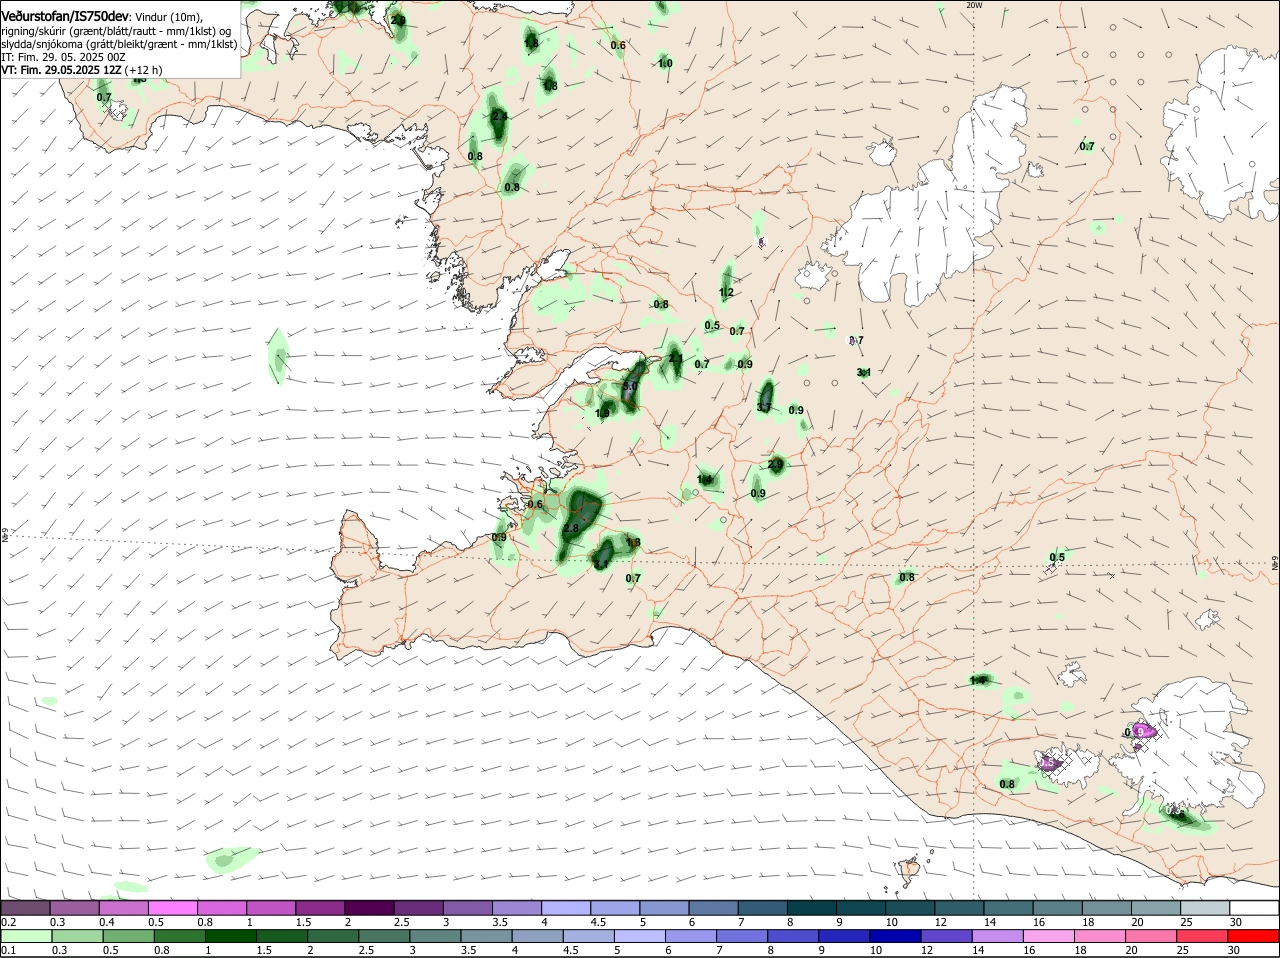This screenshot has height=958, width=1280.
Task: Click the deep blue 10–12 swatch in lower legend row
Action: [895, 936]
